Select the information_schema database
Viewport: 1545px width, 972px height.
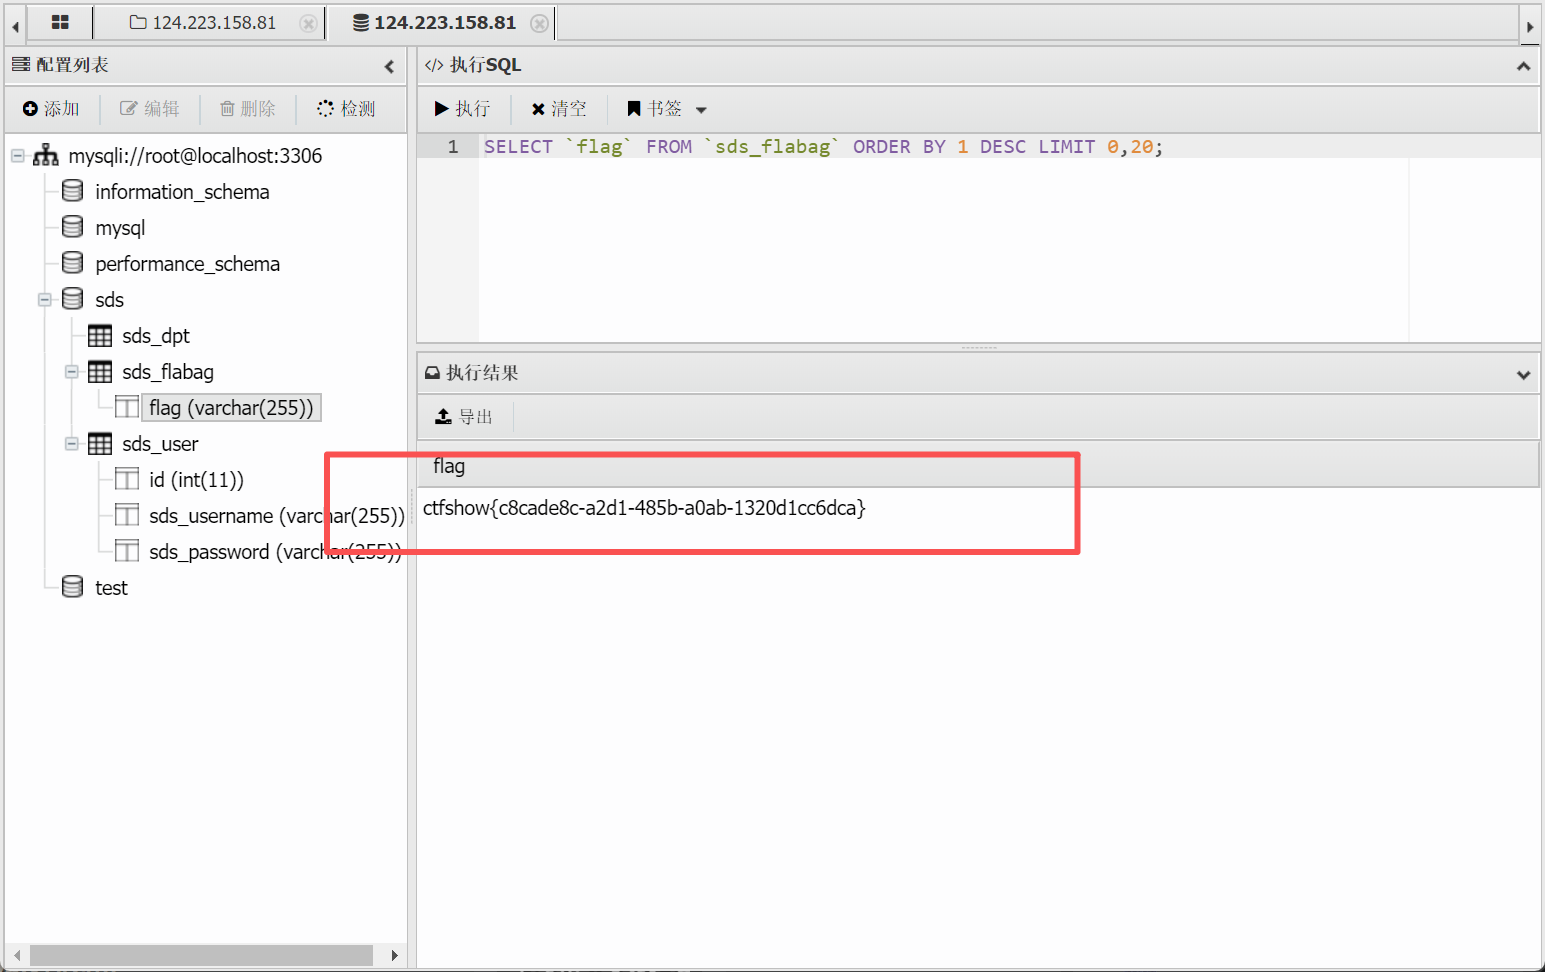point(182,191)
